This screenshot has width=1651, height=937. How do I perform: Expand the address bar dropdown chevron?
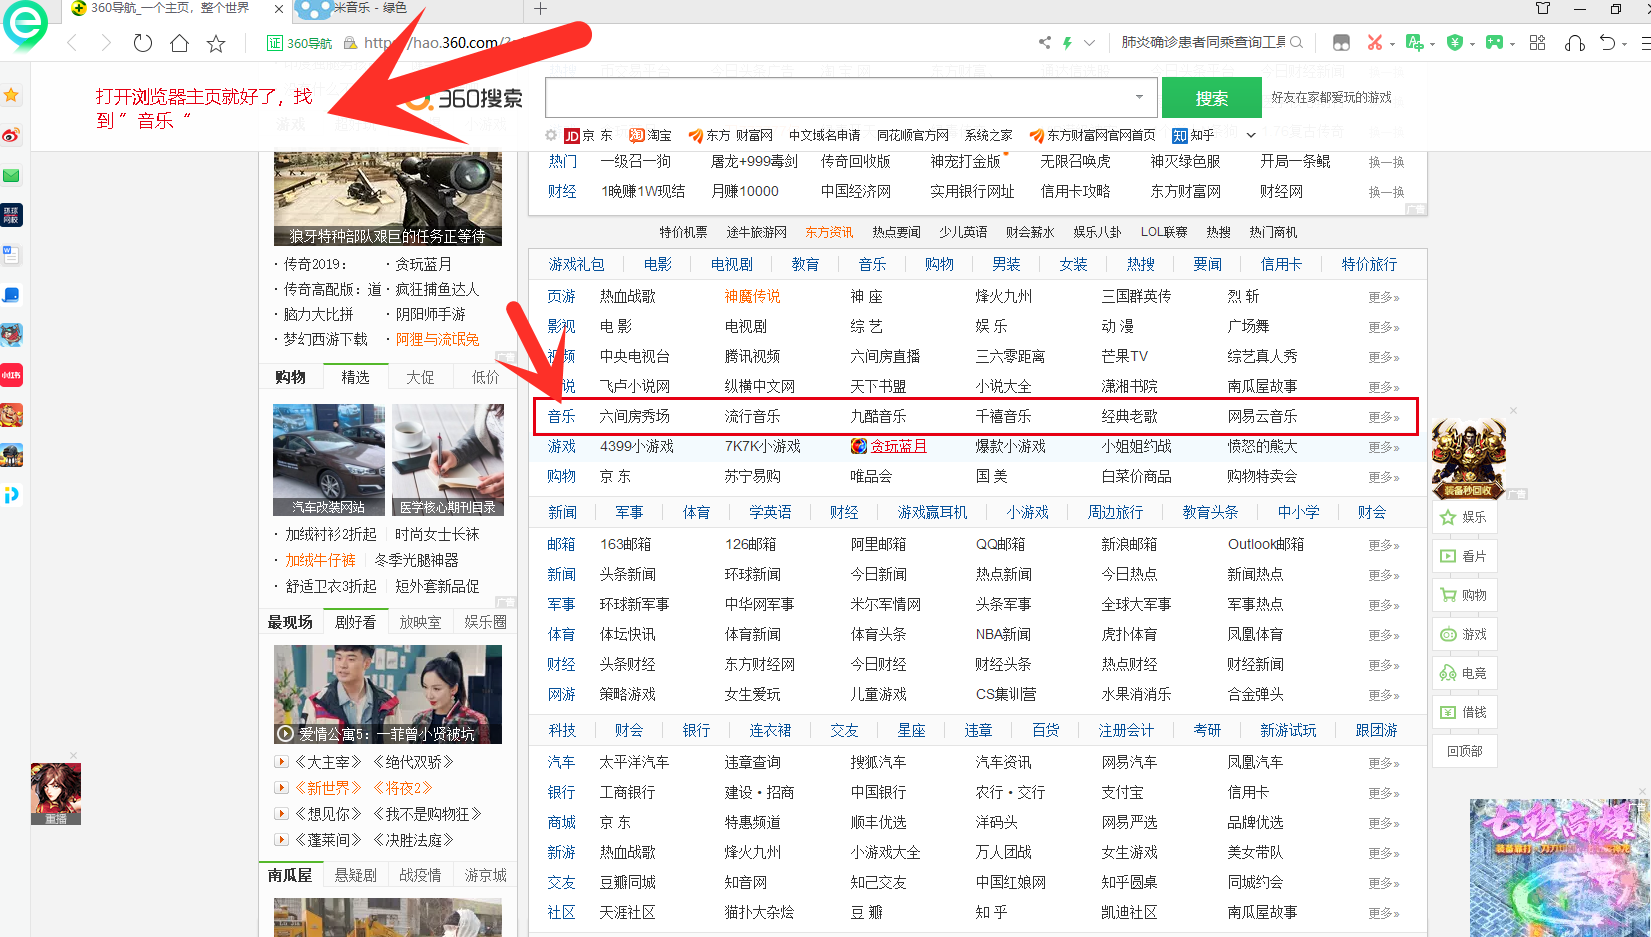point(1089,43)
